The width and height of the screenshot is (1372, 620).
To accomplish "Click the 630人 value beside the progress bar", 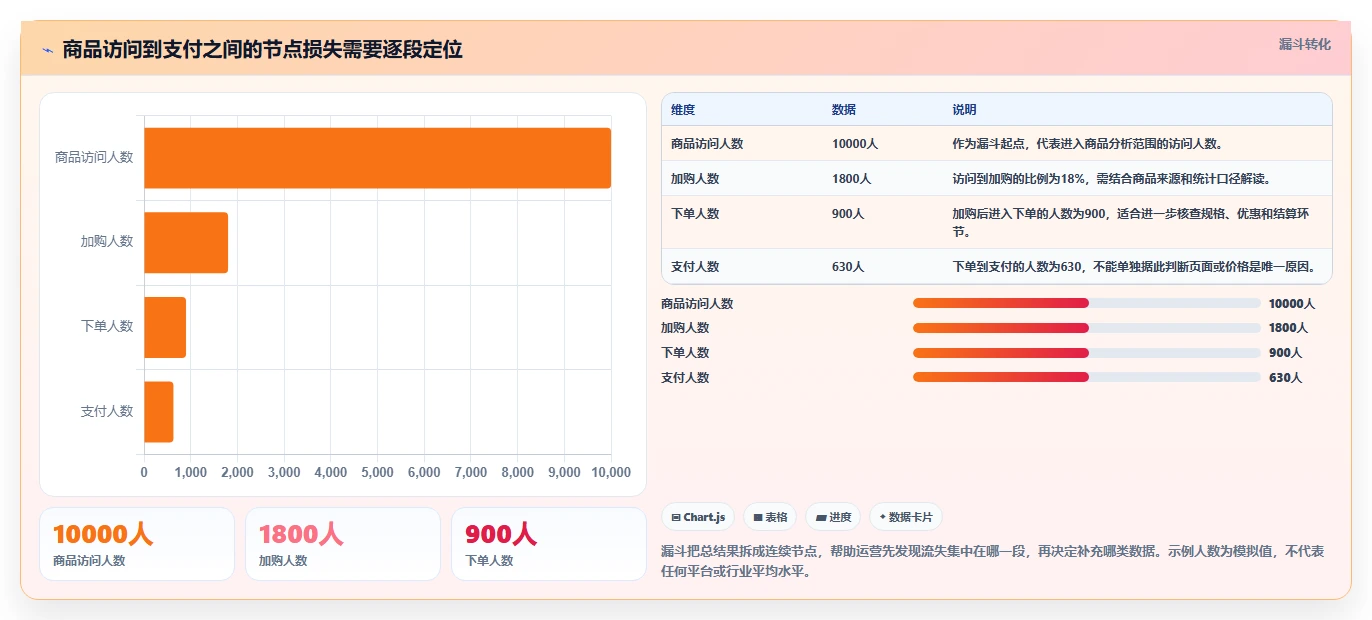I will point(1285,377).
